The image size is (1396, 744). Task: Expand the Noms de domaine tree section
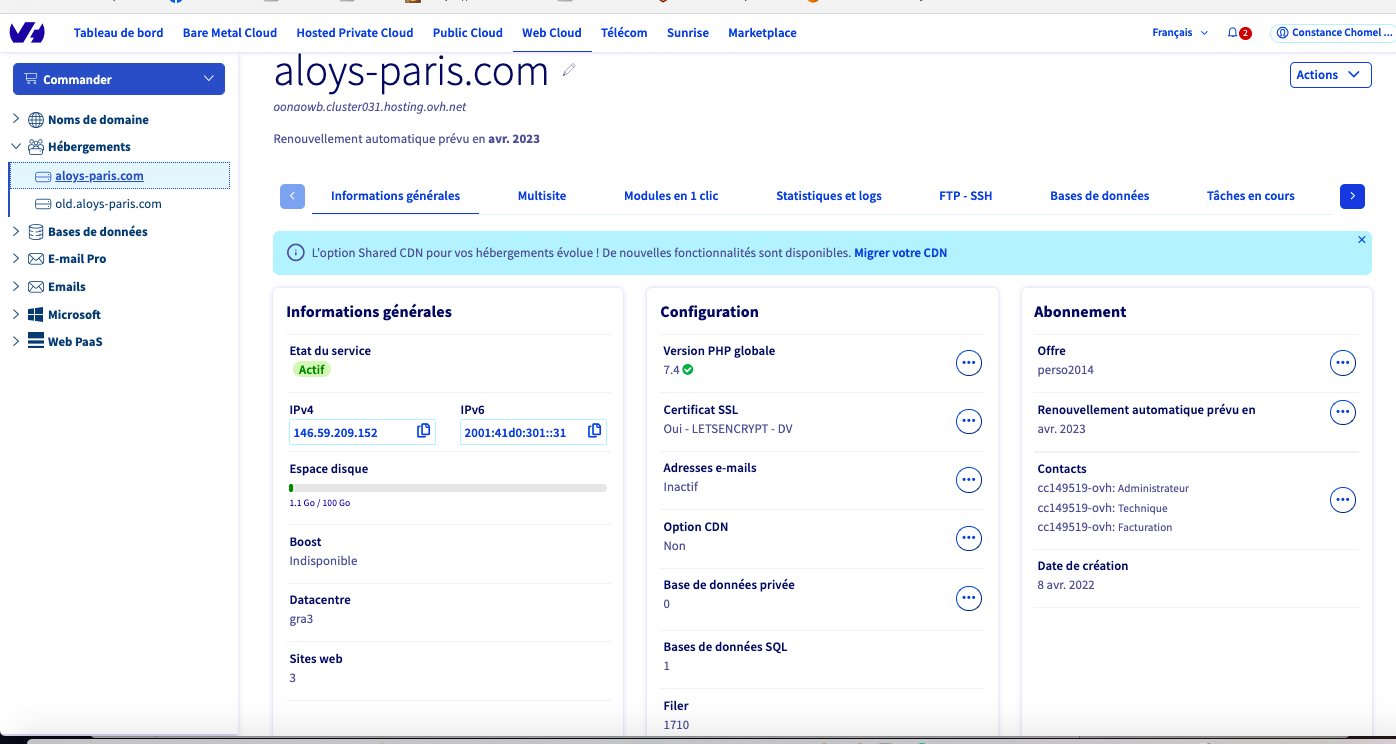16,119
